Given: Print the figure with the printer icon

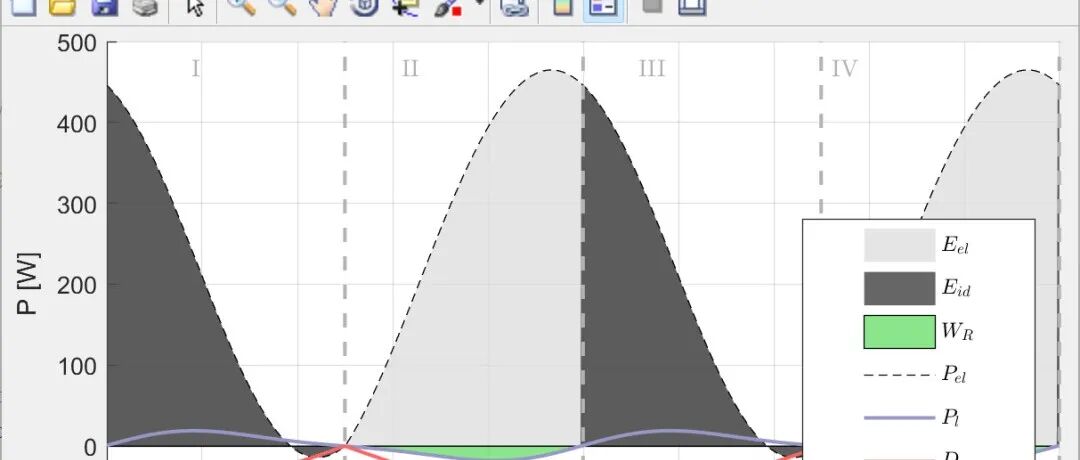Looking at the screenshot, I should tap(145, 8).
